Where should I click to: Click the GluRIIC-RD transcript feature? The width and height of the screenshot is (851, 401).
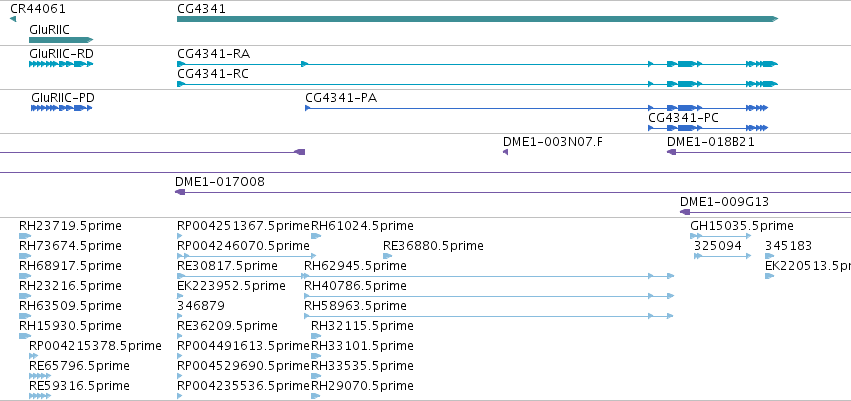pos(61,64)
